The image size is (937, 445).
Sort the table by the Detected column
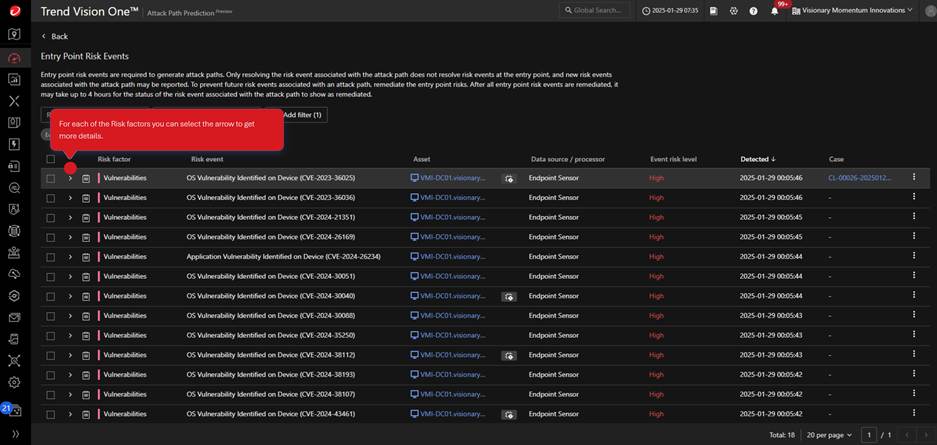coord(758,159)
